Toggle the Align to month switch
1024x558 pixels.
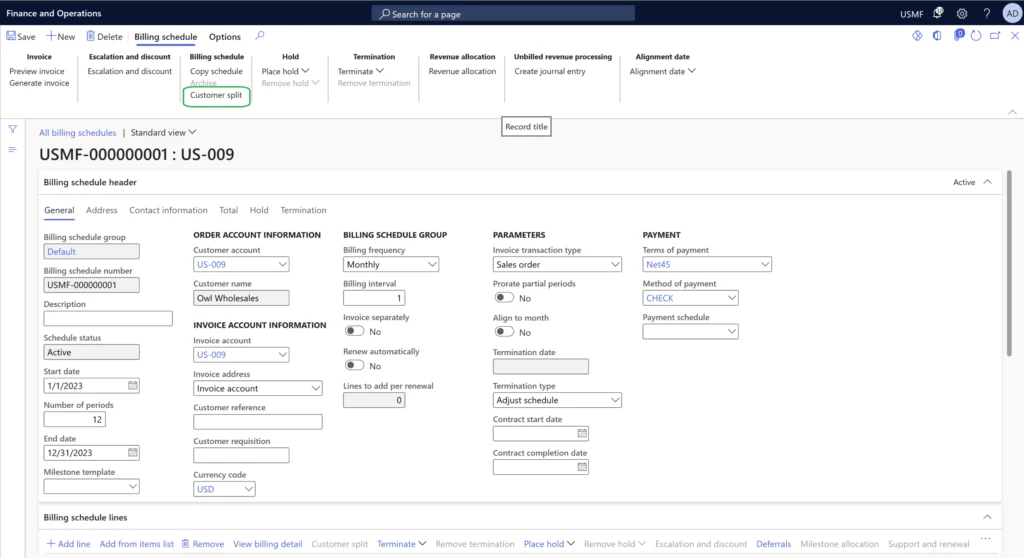click(x=504, y=332)
